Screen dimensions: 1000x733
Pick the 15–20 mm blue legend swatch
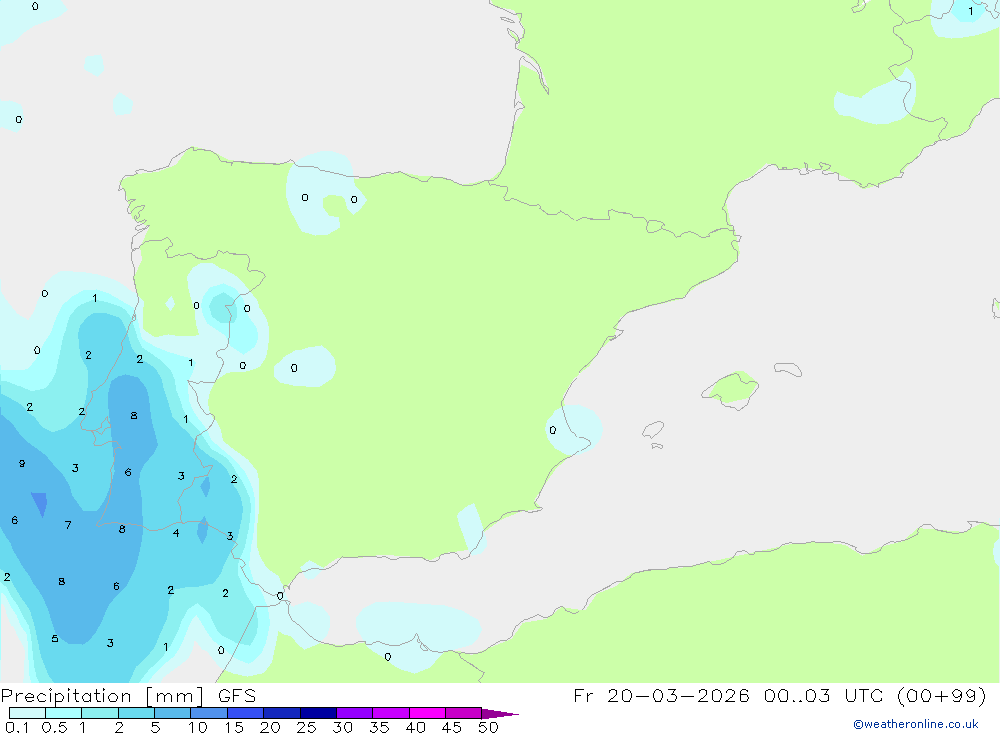[246, 713]
